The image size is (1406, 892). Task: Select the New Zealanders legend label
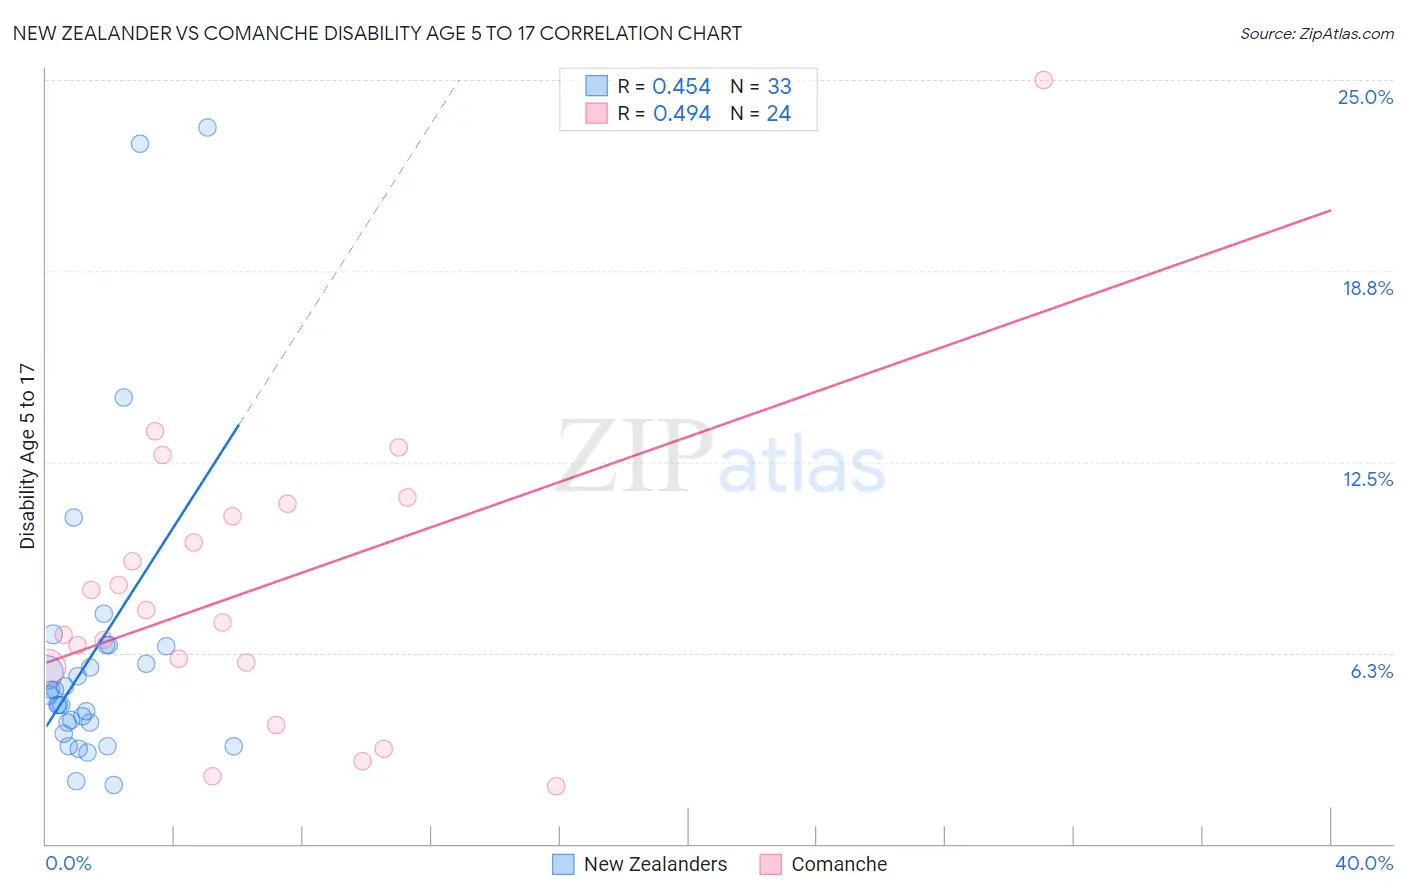click(x=655, y=864)
